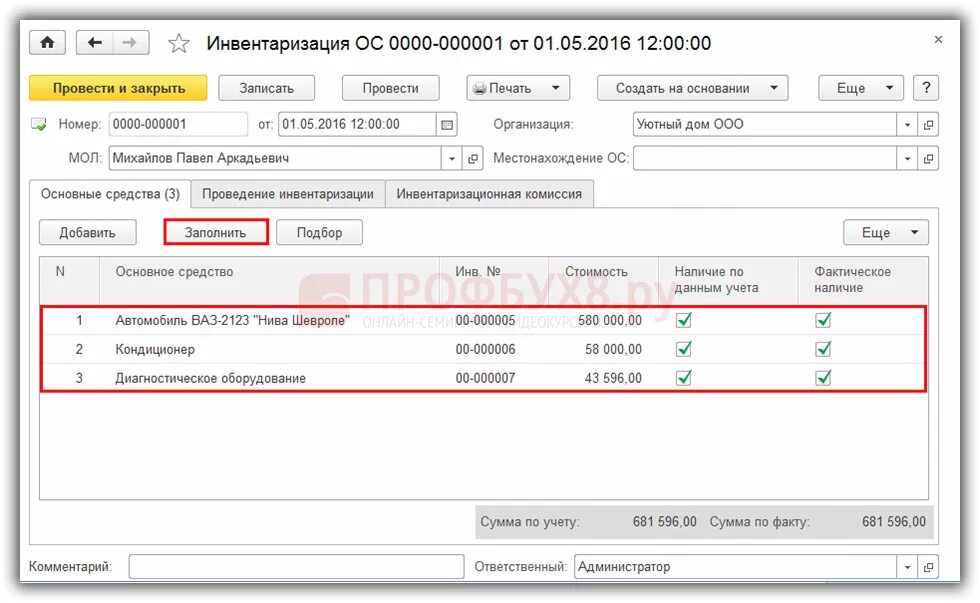Image resolution: width=980 pixels, height=603 pixels.
Task: Click cost value 43 596,00
Action: [613, 378]
